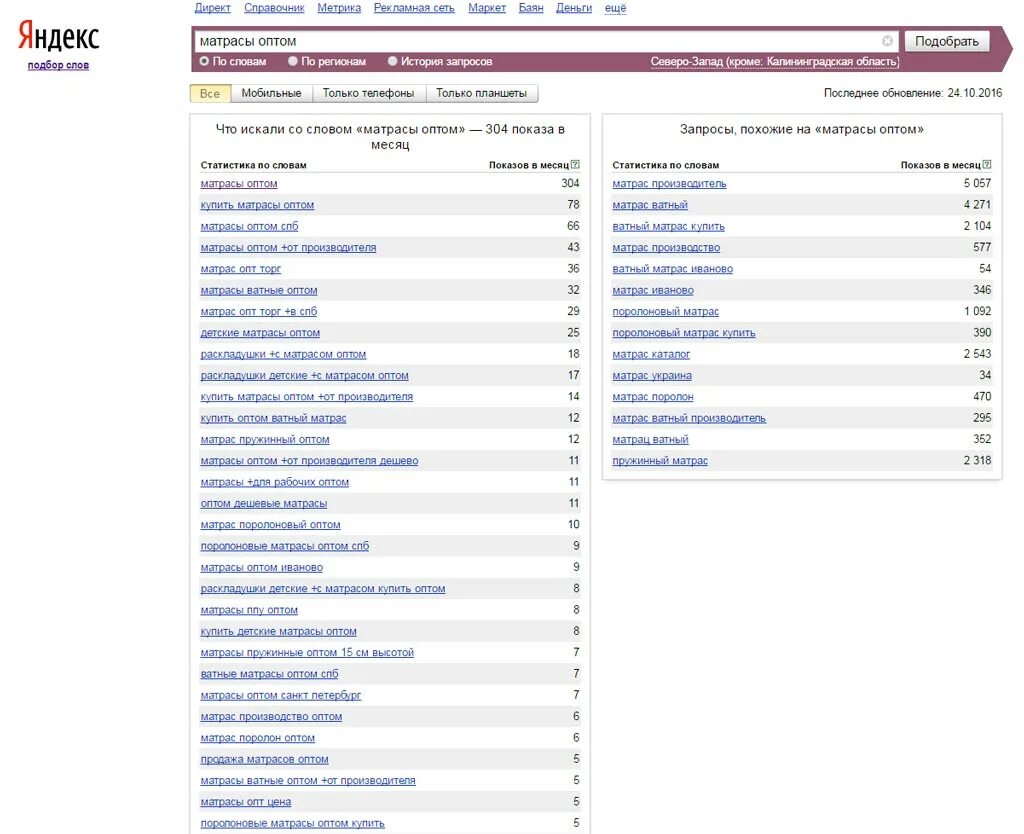Open the 'ватный матрас купить' similar query

(x=669, y=226)
